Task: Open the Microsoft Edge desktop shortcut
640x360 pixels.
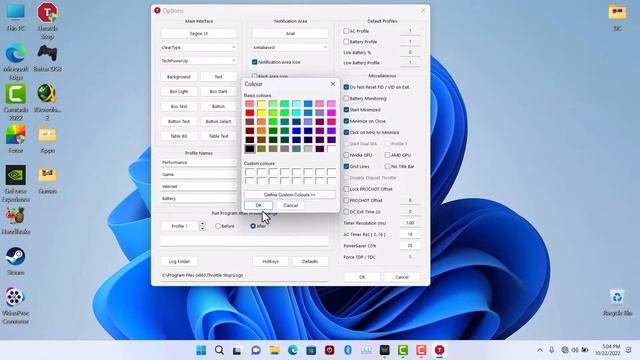Action: coord(16,62)
